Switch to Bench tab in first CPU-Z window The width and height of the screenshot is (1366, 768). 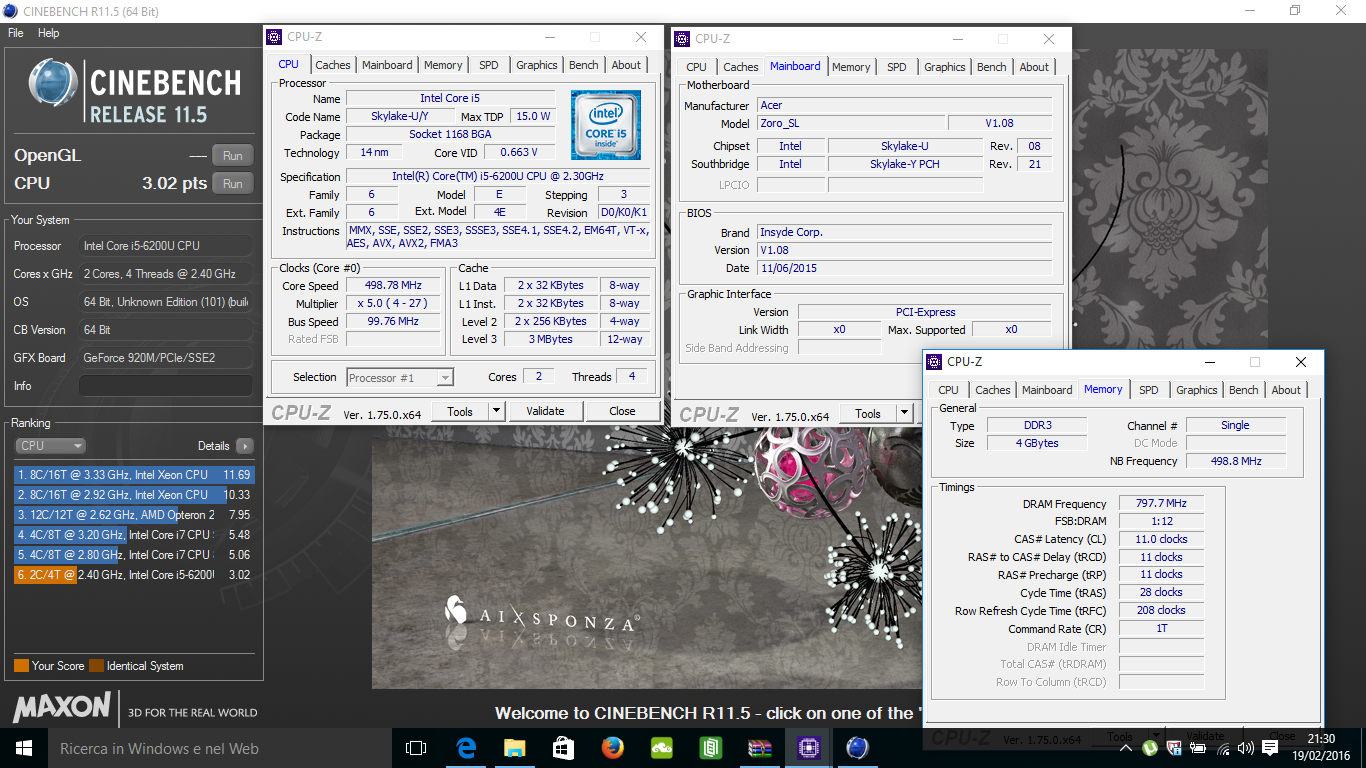coord(584,65)
